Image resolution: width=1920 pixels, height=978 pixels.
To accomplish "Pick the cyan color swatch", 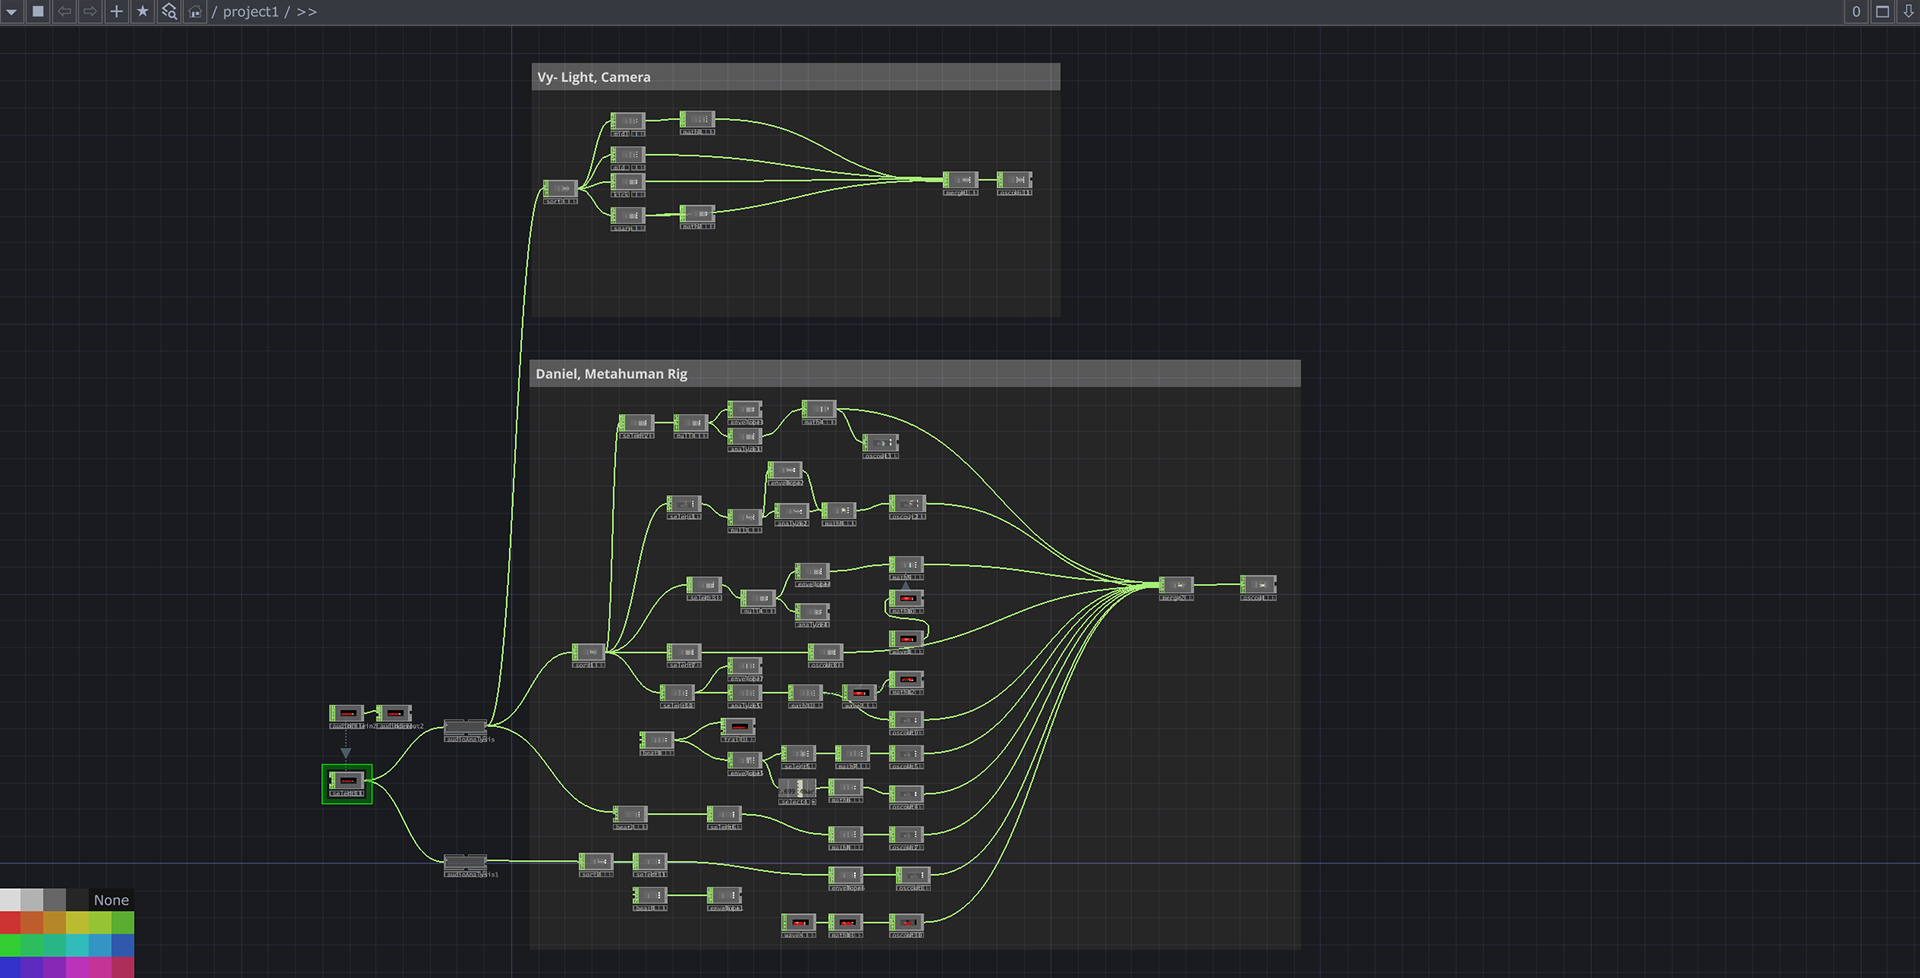I will pyautogui.click(x=78, y=945).
